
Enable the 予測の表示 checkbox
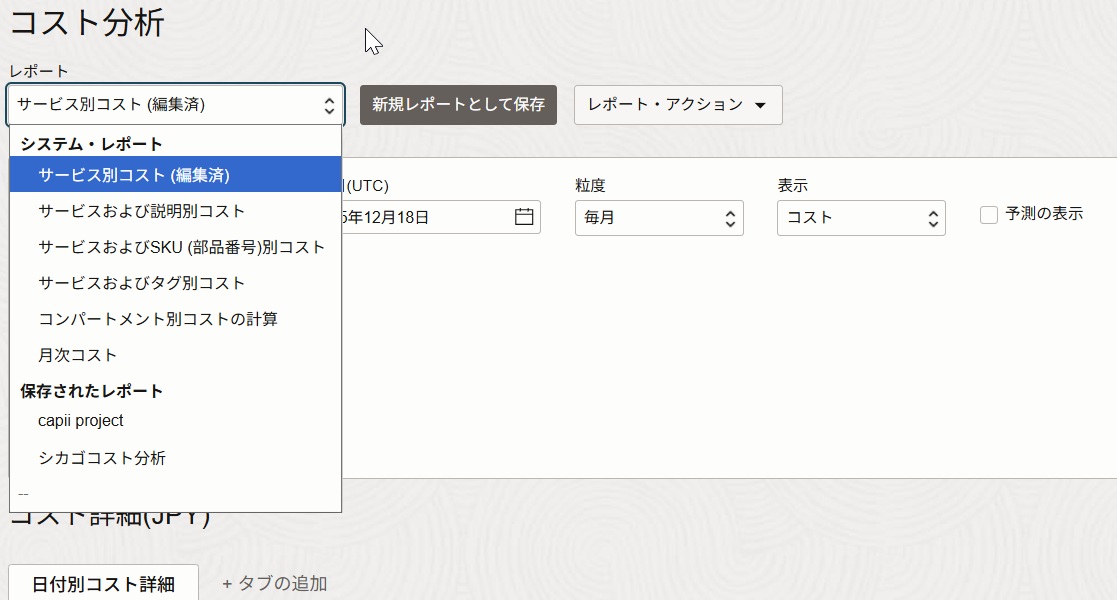pos(989,215)
